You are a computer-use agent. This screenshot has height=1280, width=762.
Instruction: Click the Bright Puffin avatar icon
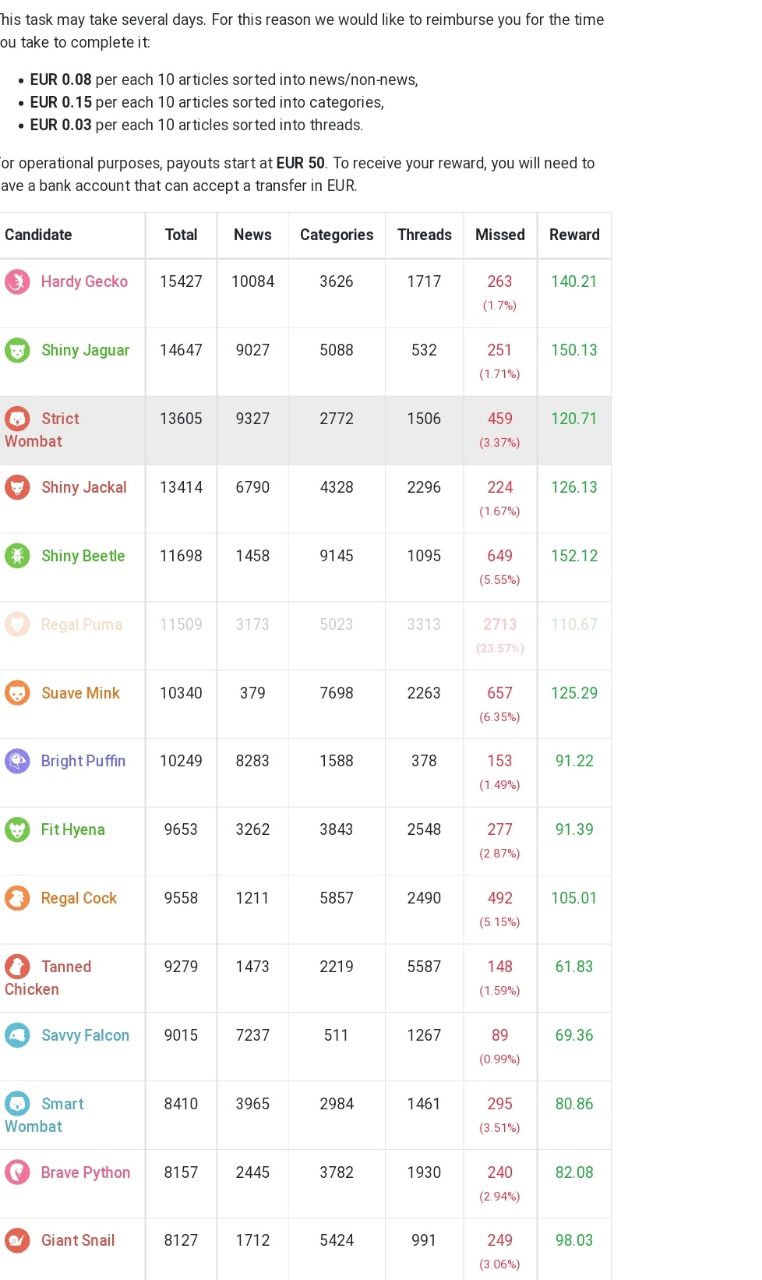coord(17,761)
